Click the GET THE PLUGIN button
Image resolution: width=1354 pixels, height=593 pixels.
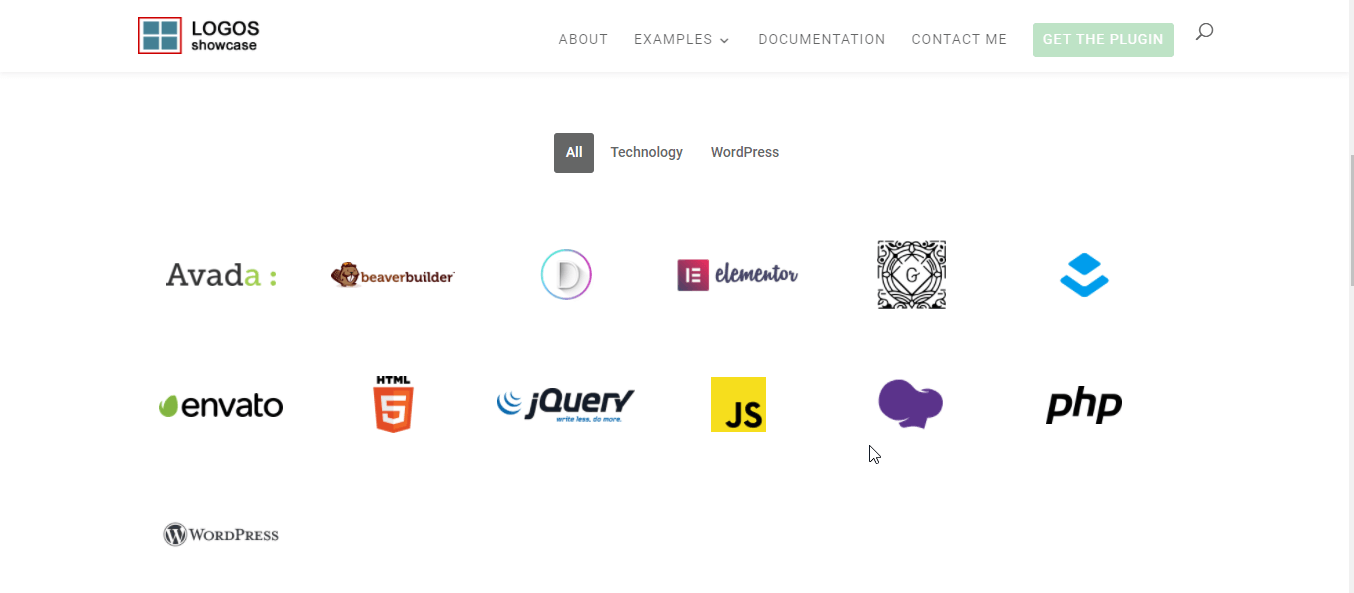pyautogui.click(x=1103, y=39)
